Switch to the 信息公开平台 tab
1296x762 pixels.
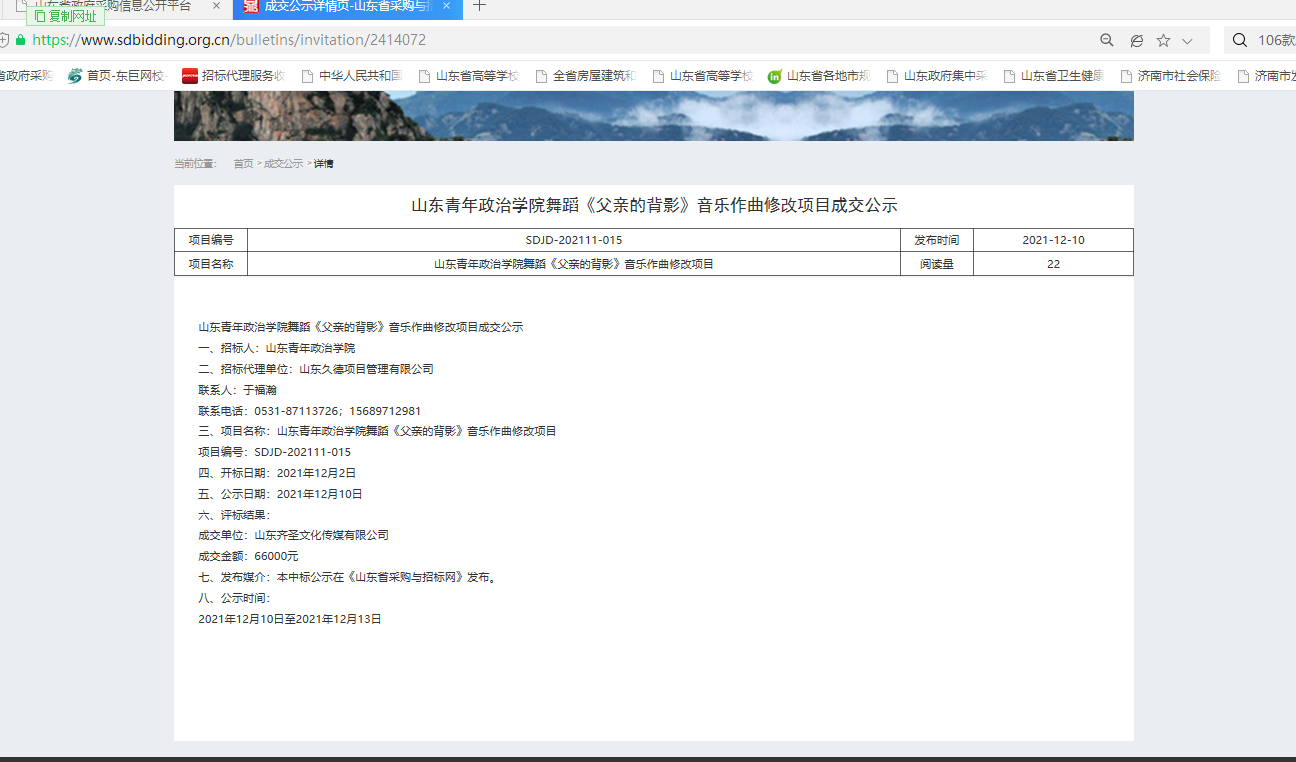[x=120, y=6]
